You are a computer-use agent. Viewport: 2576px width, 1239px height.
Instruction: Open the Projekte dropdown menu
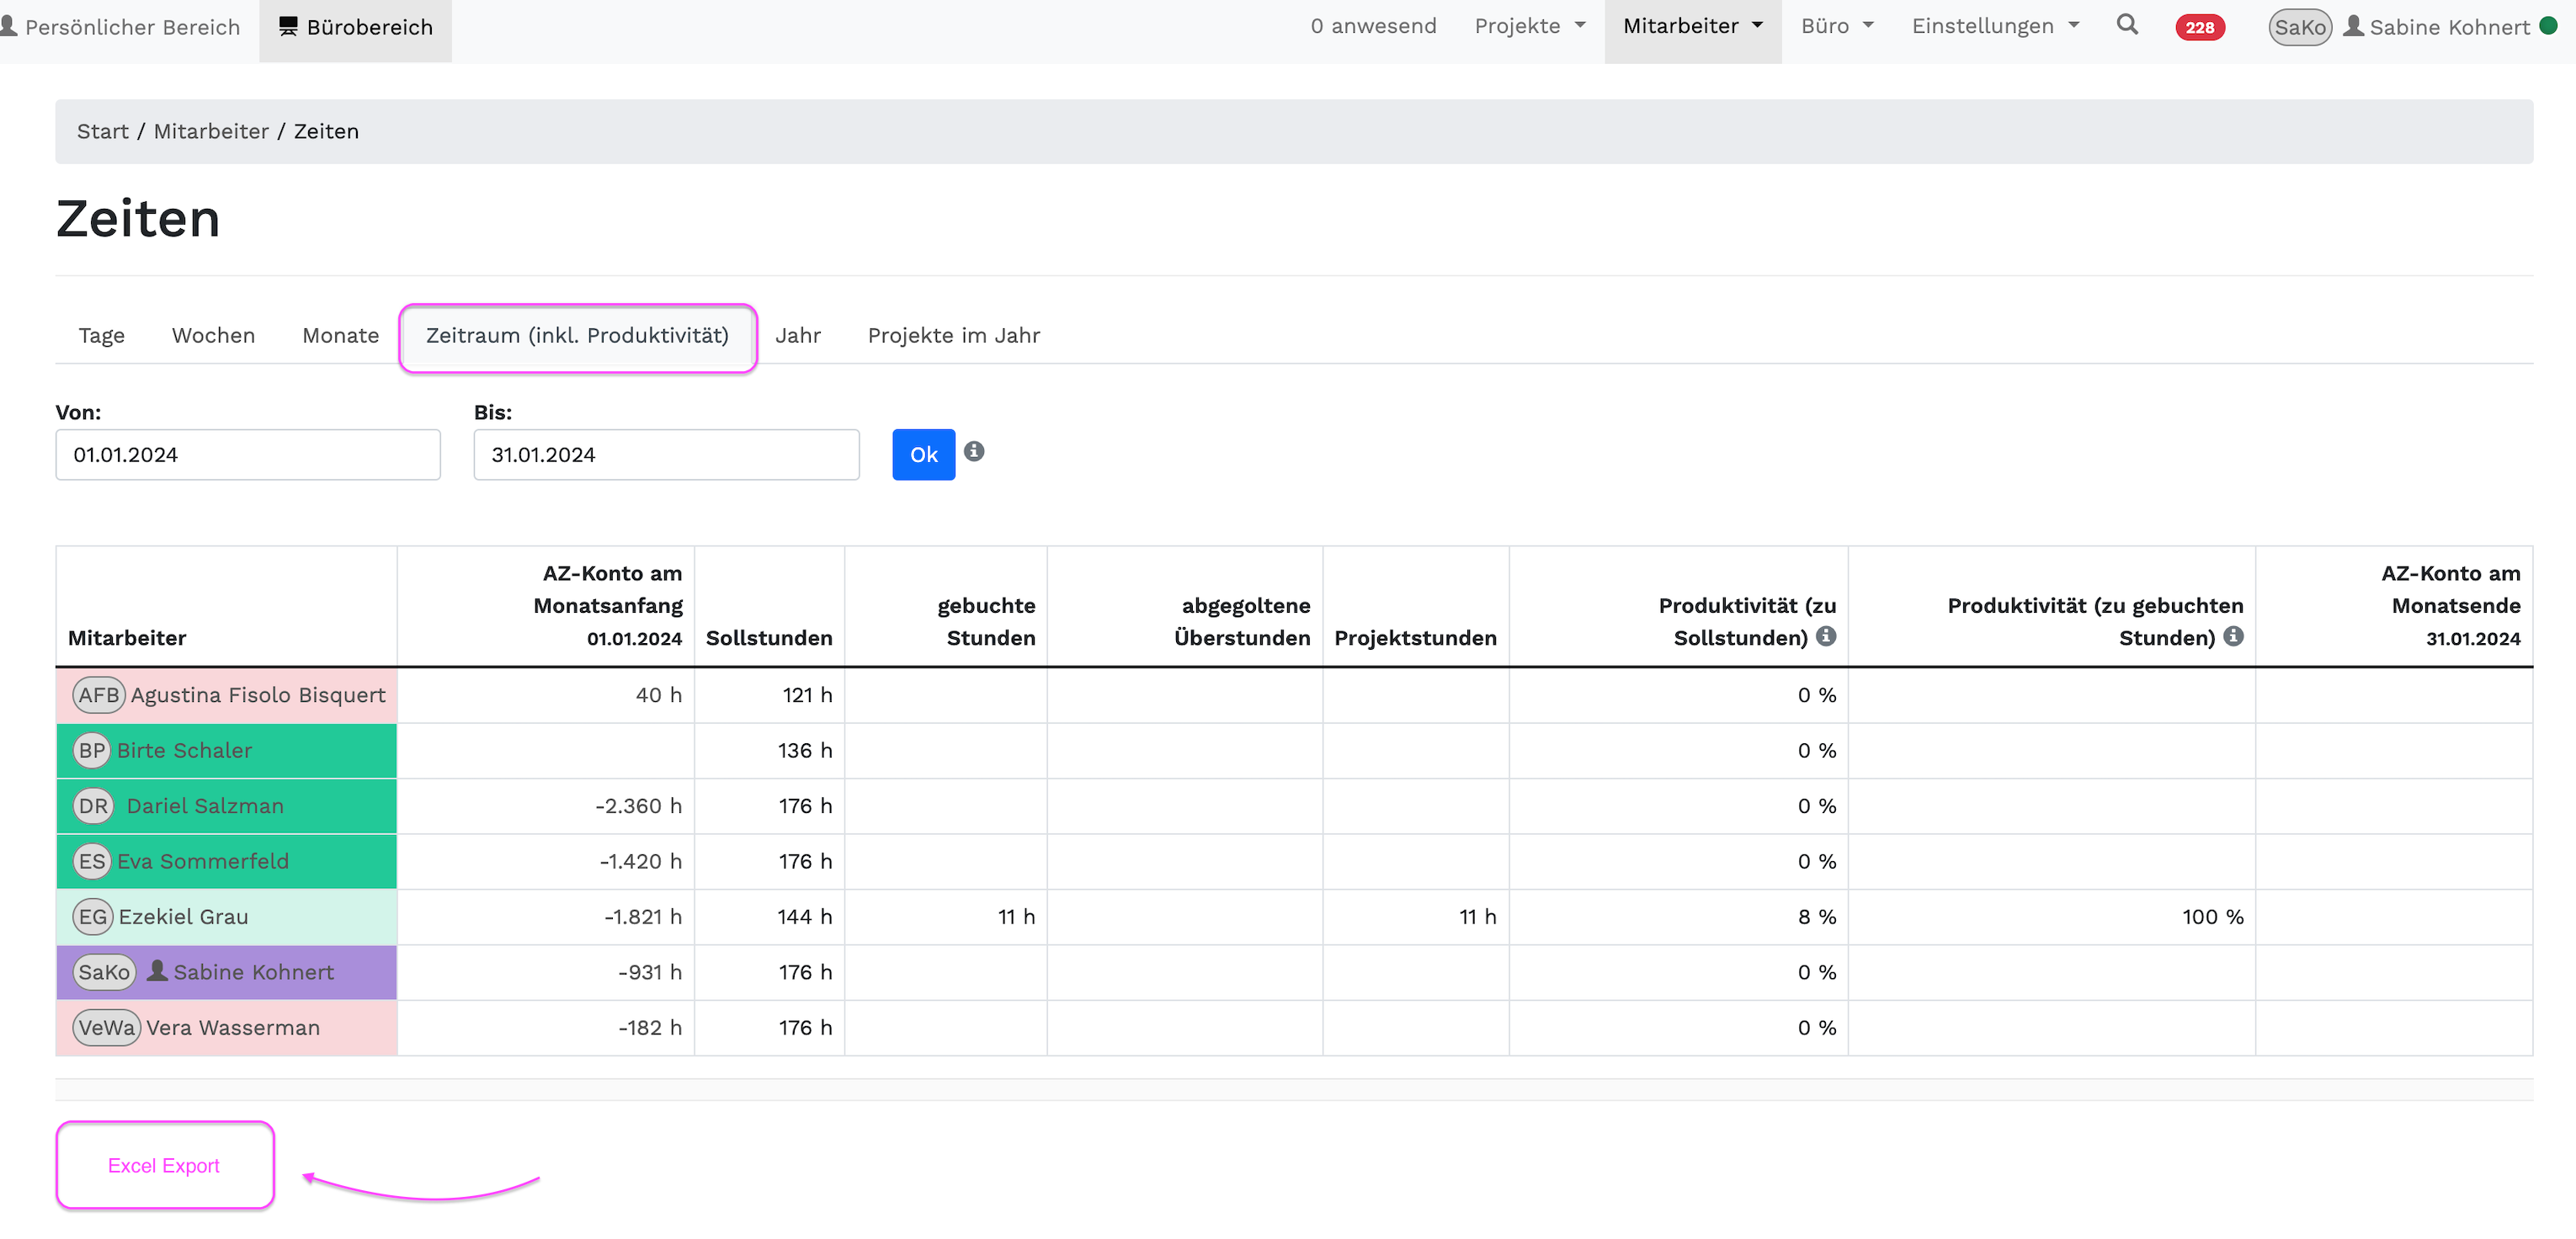1530,27
